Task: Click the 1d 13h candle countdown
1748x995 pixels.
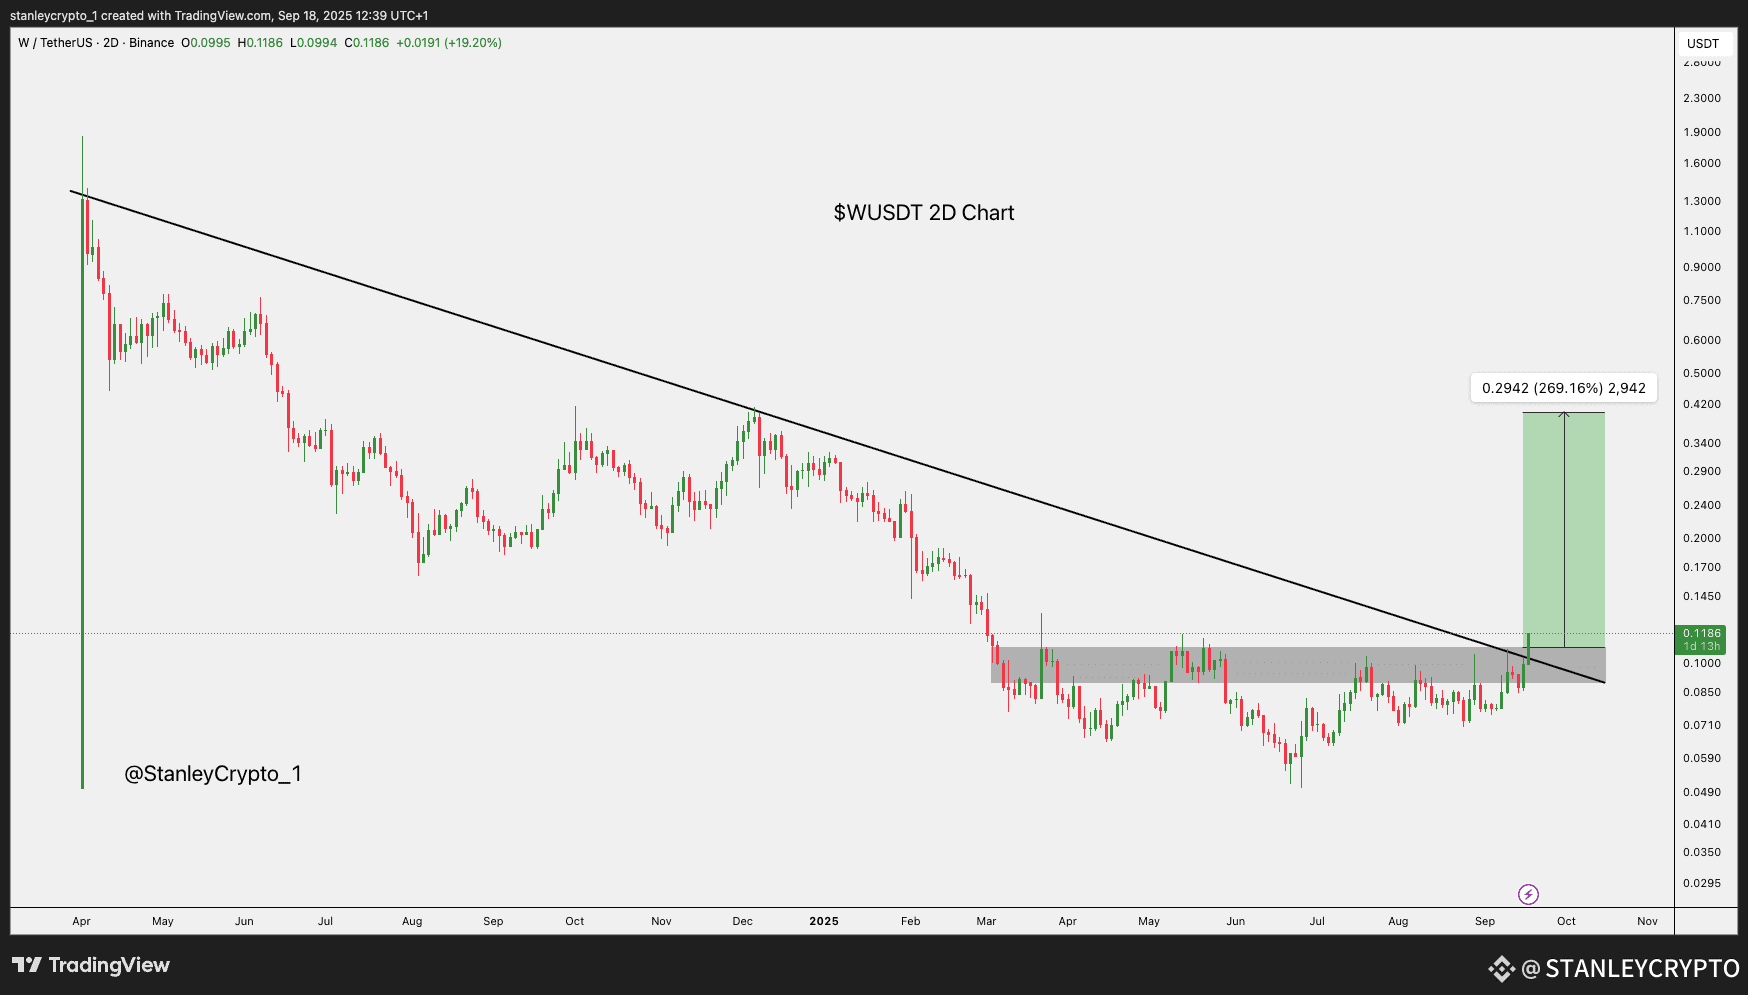Action: pyautogui.click(x=1702, y=647)
